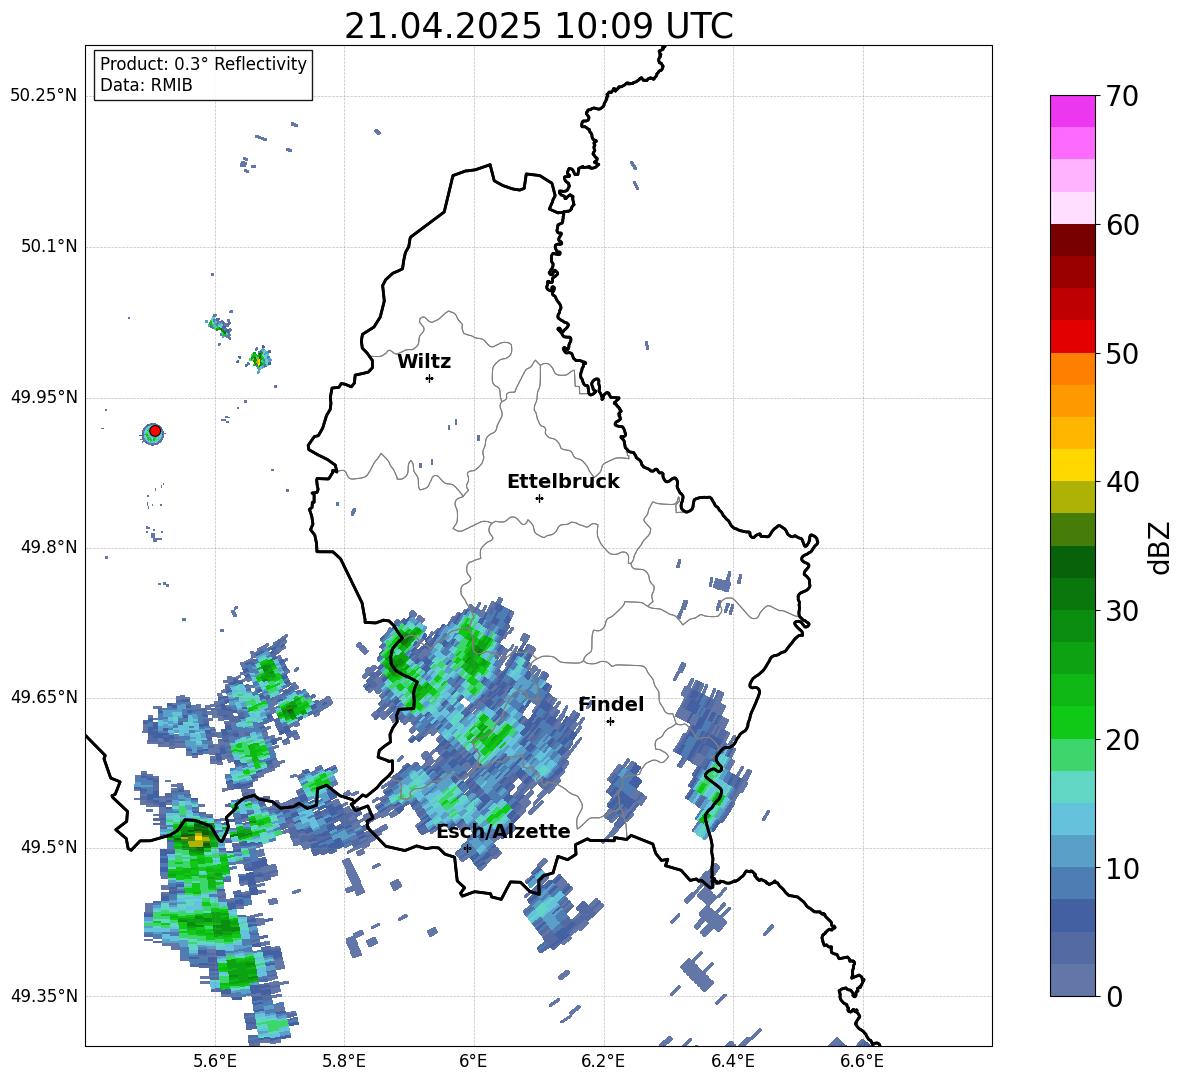
Task: Click the 50.1°N latitude label
Action: click(x=48, y=246)
